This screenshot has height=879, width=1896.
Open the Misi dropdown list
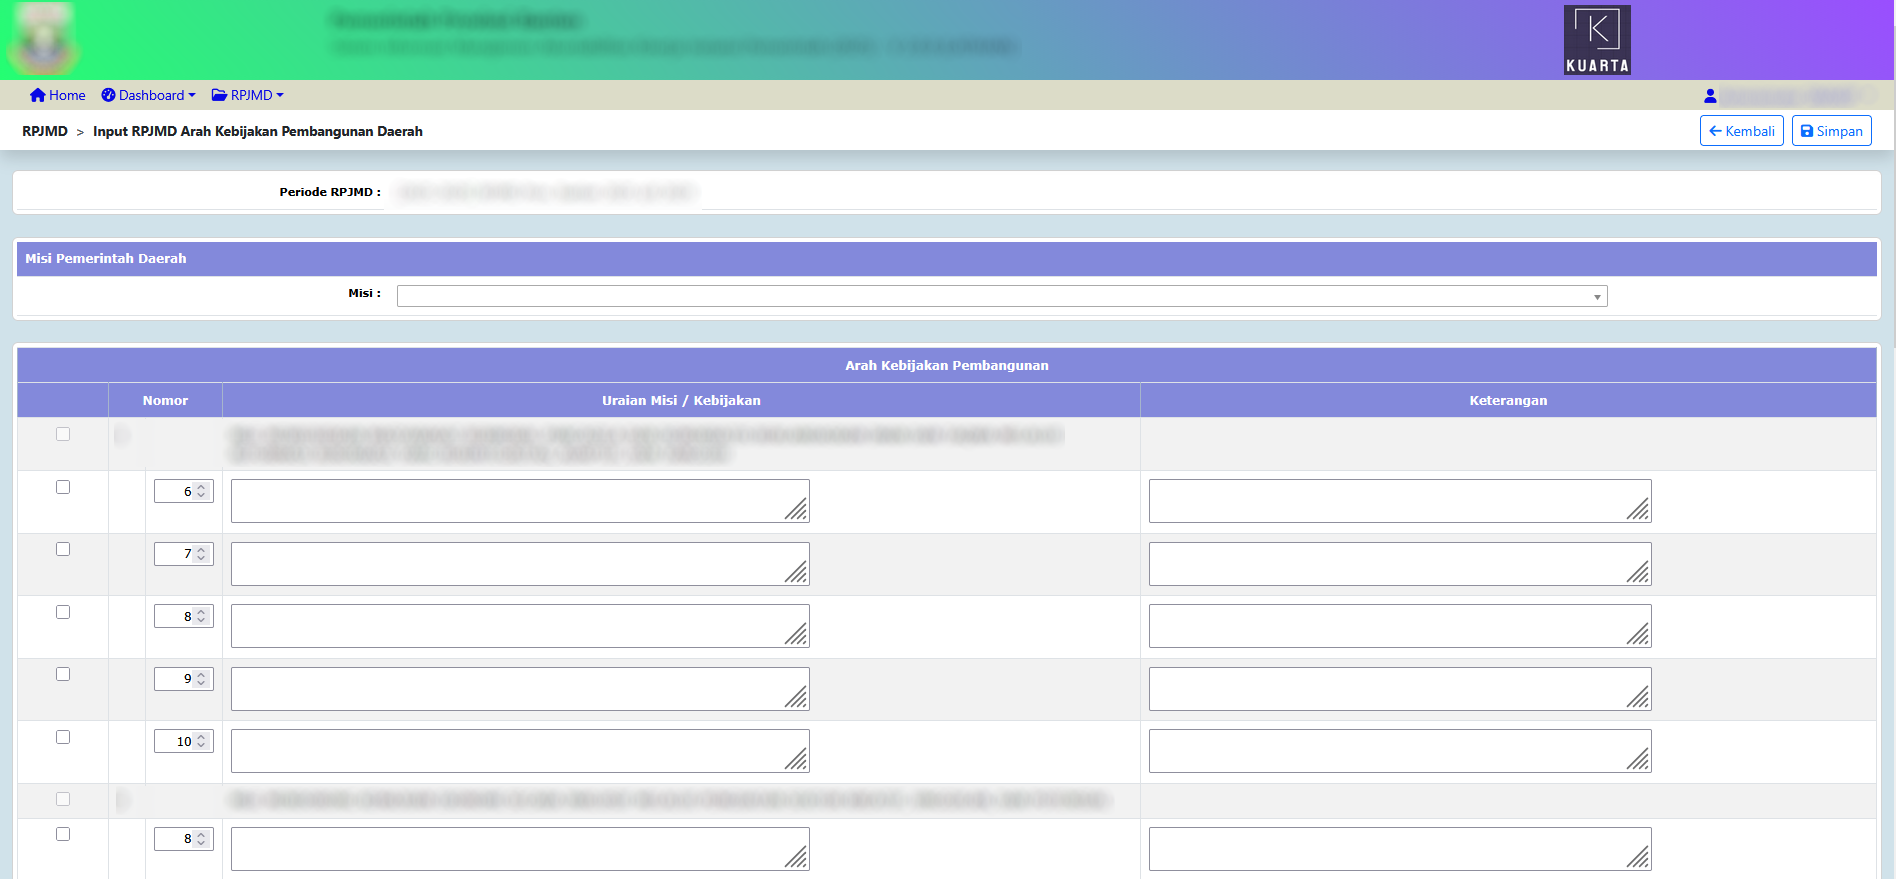[1002, 296]
